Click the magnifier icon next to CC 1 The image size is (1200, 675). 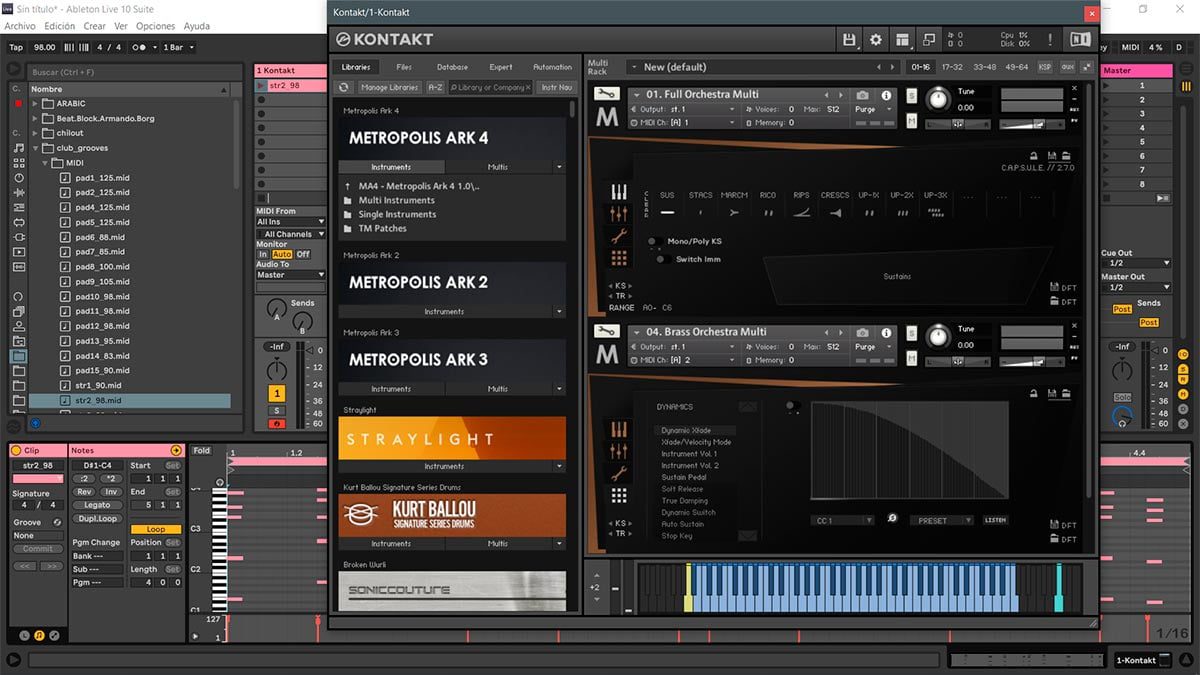892,519
